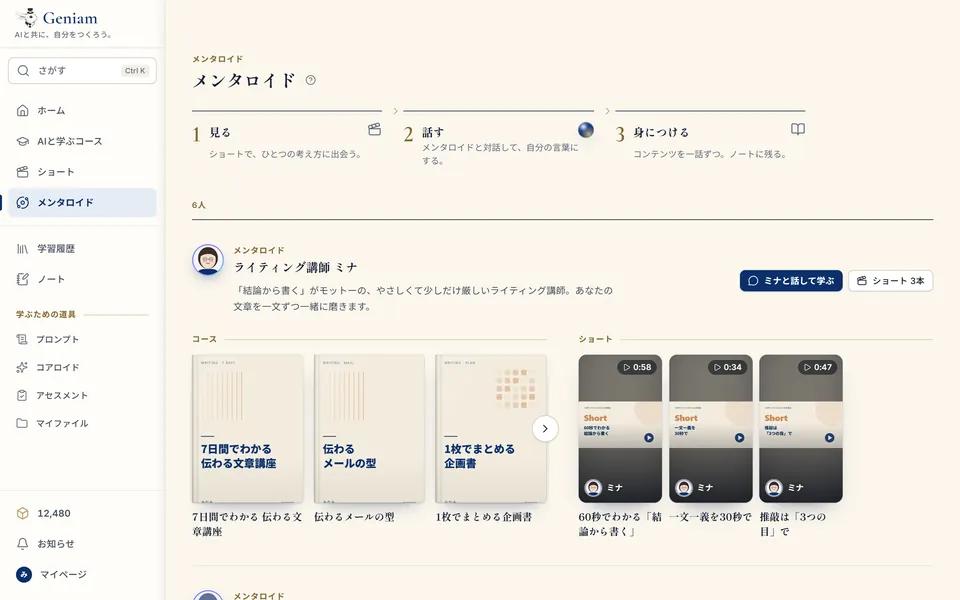Go to ショート in the sidebar
This screenshot has height=600, width=960.
[82, 171]
